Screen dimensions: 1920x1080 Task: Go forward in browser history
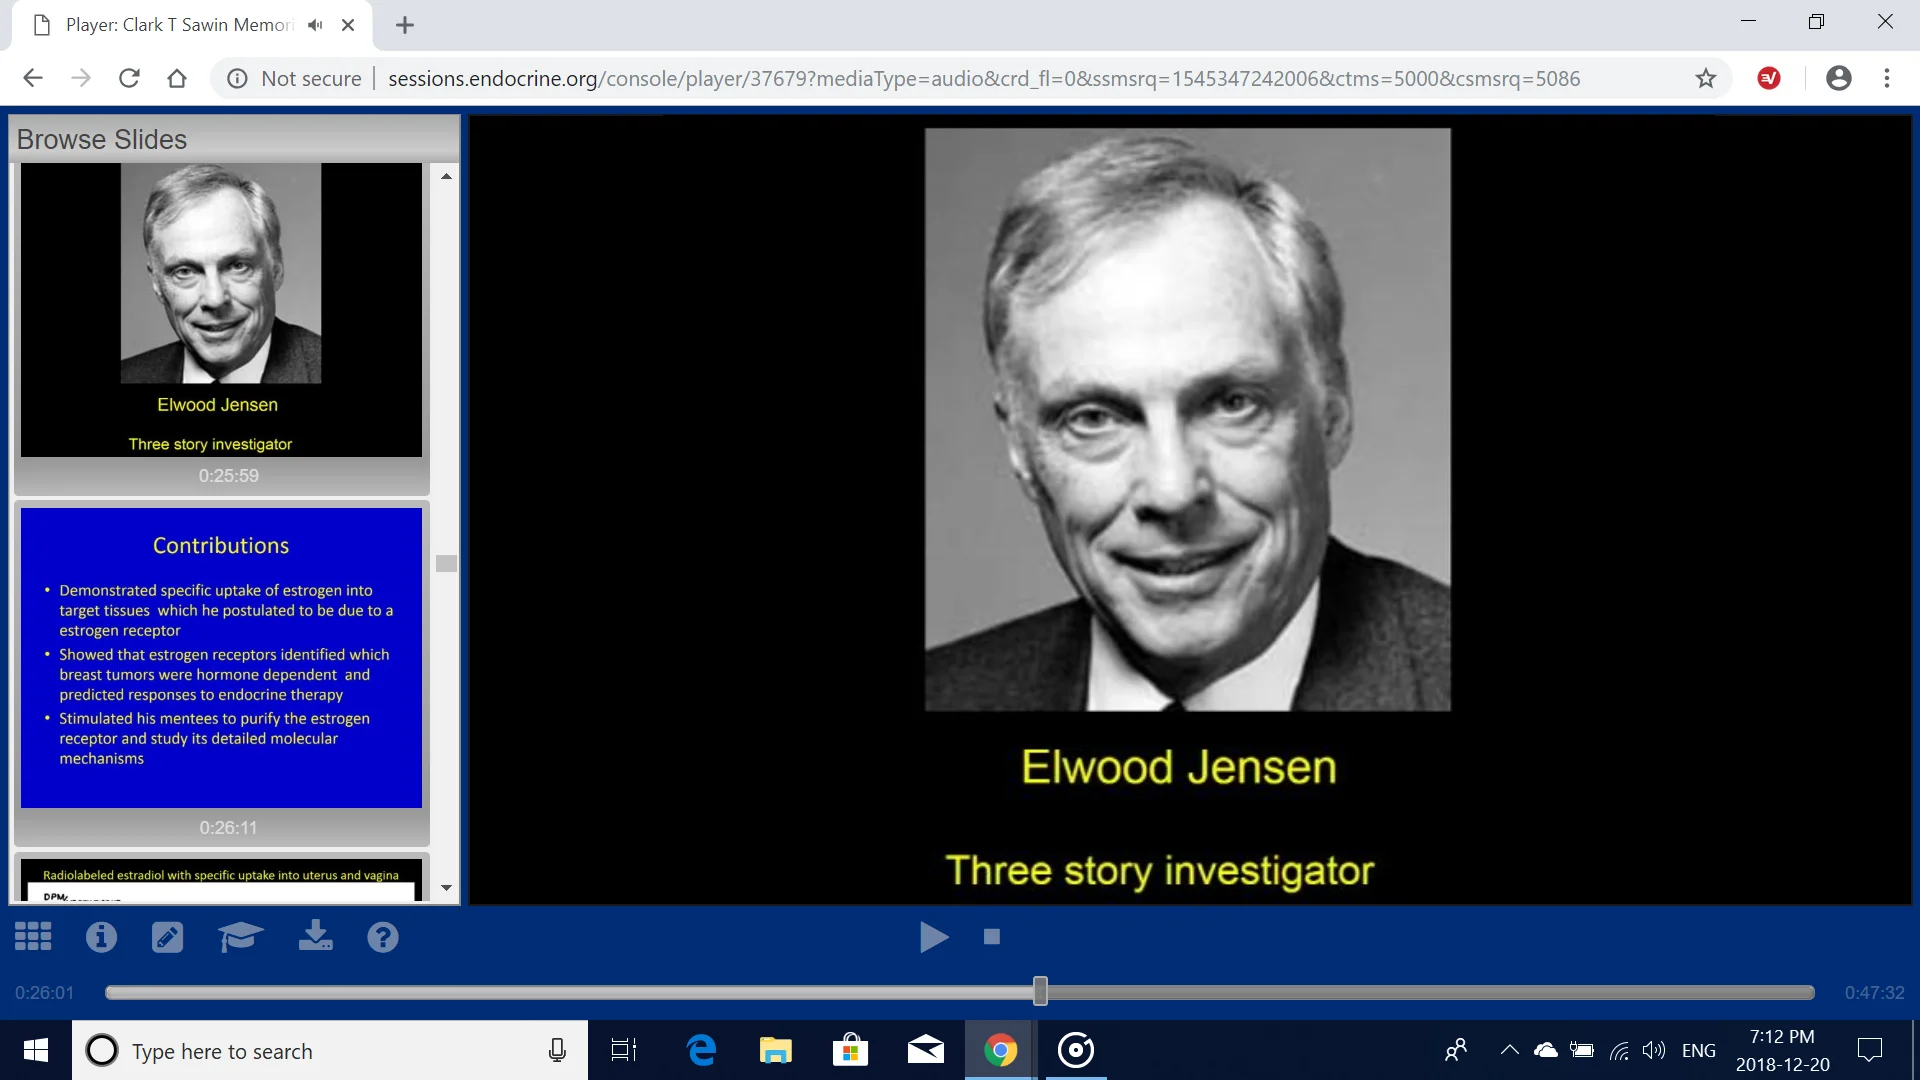(x=81, y=78)
